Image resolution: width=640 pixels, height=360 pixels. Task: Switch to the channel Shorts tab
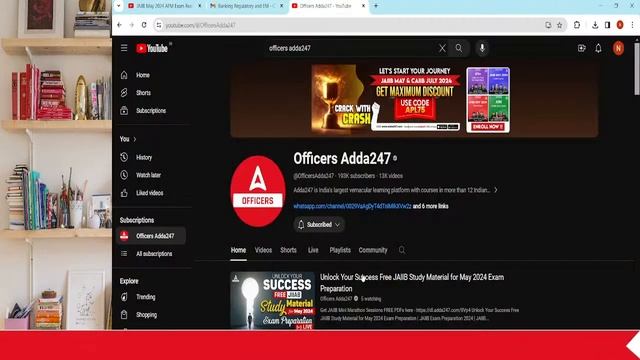click(289, 250)
